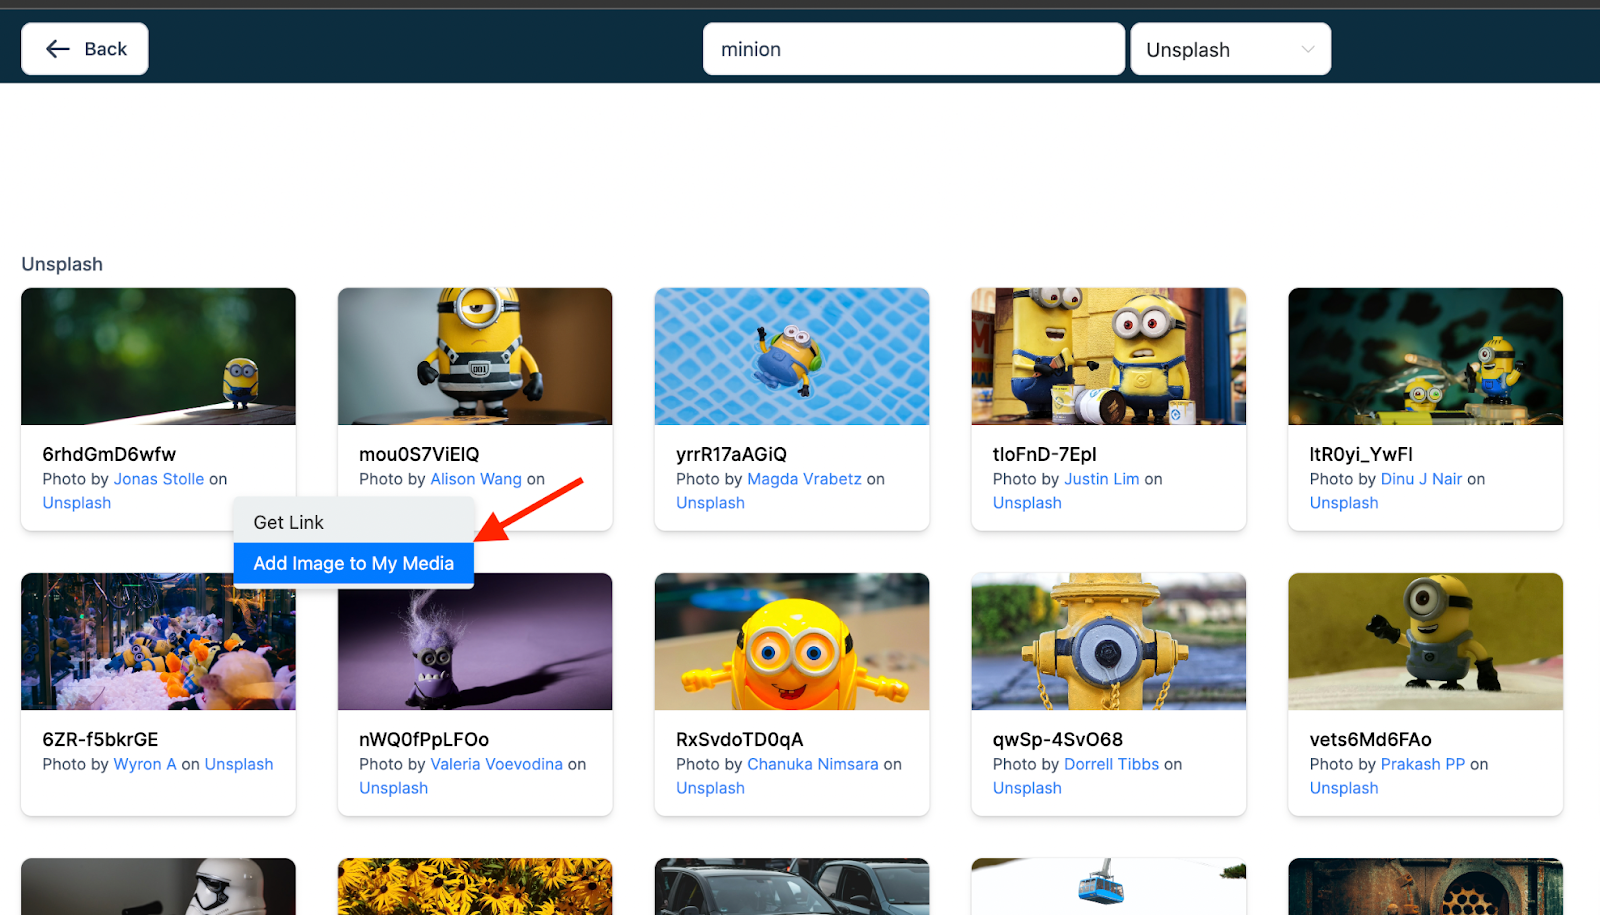1600x915 pixels.
Task: Click Alison Wang photographer link
Action: click(x=475, y=478)
